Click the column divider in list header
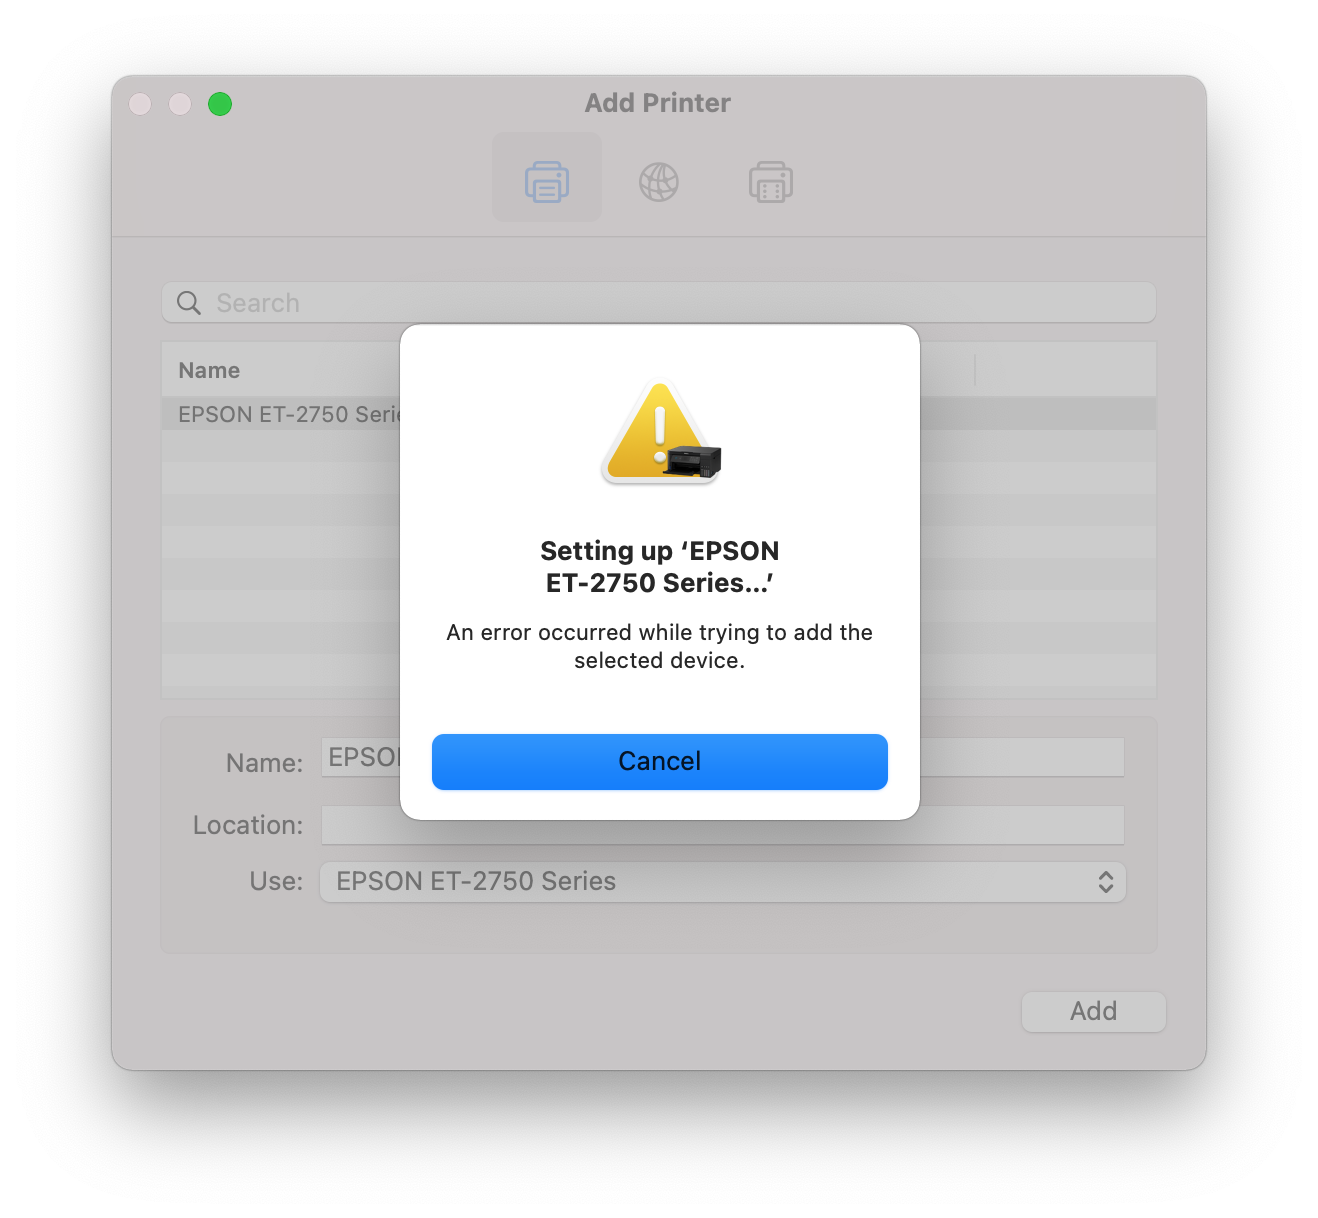This screenshot has width=1318, height=1218. (x=975, y=370)
